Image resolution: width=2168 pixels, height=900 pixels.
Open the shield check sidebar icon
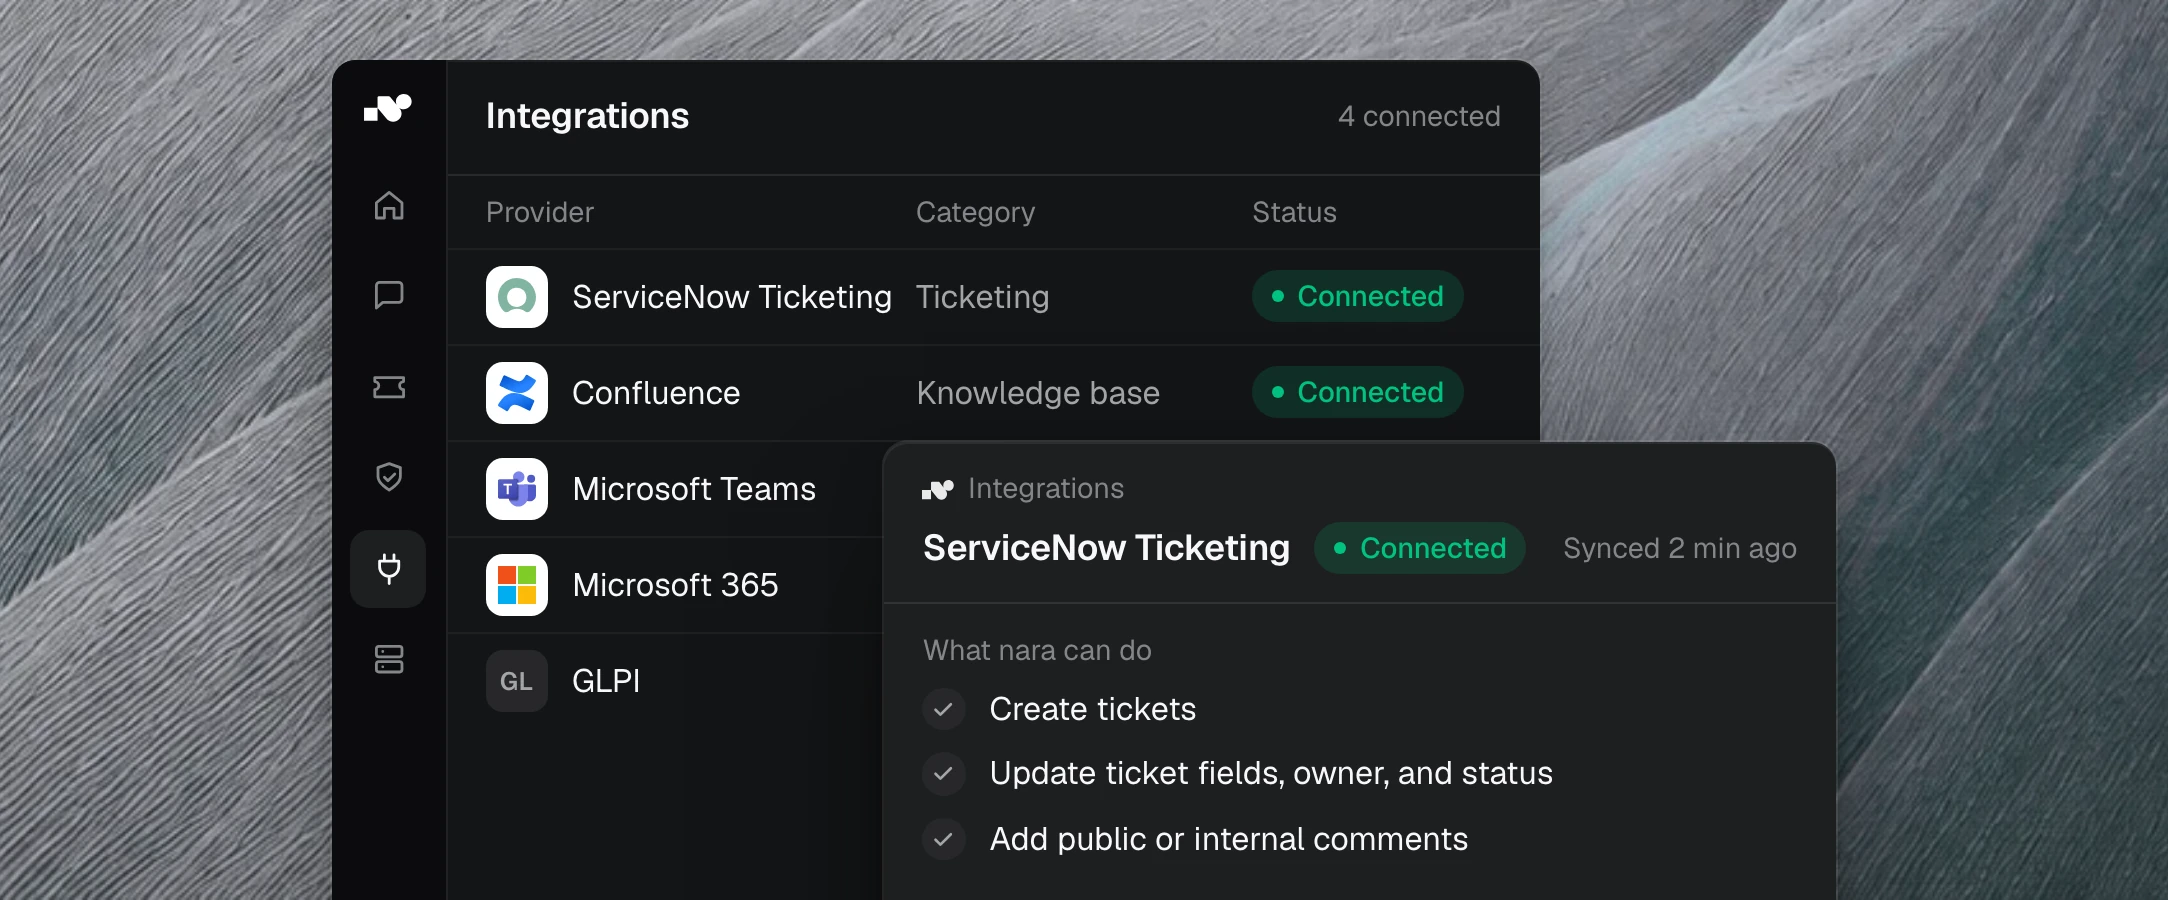(x=389, y=476)
